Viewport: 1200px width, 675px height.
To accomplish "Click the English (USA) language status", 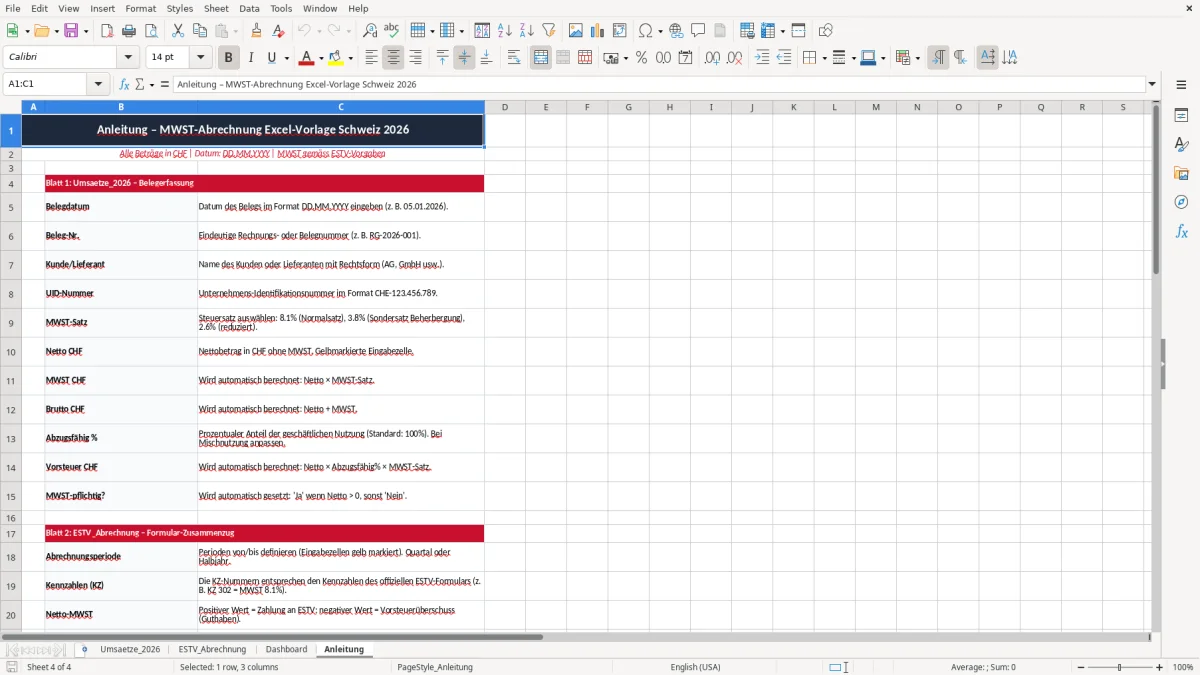I will click(695, 667).
